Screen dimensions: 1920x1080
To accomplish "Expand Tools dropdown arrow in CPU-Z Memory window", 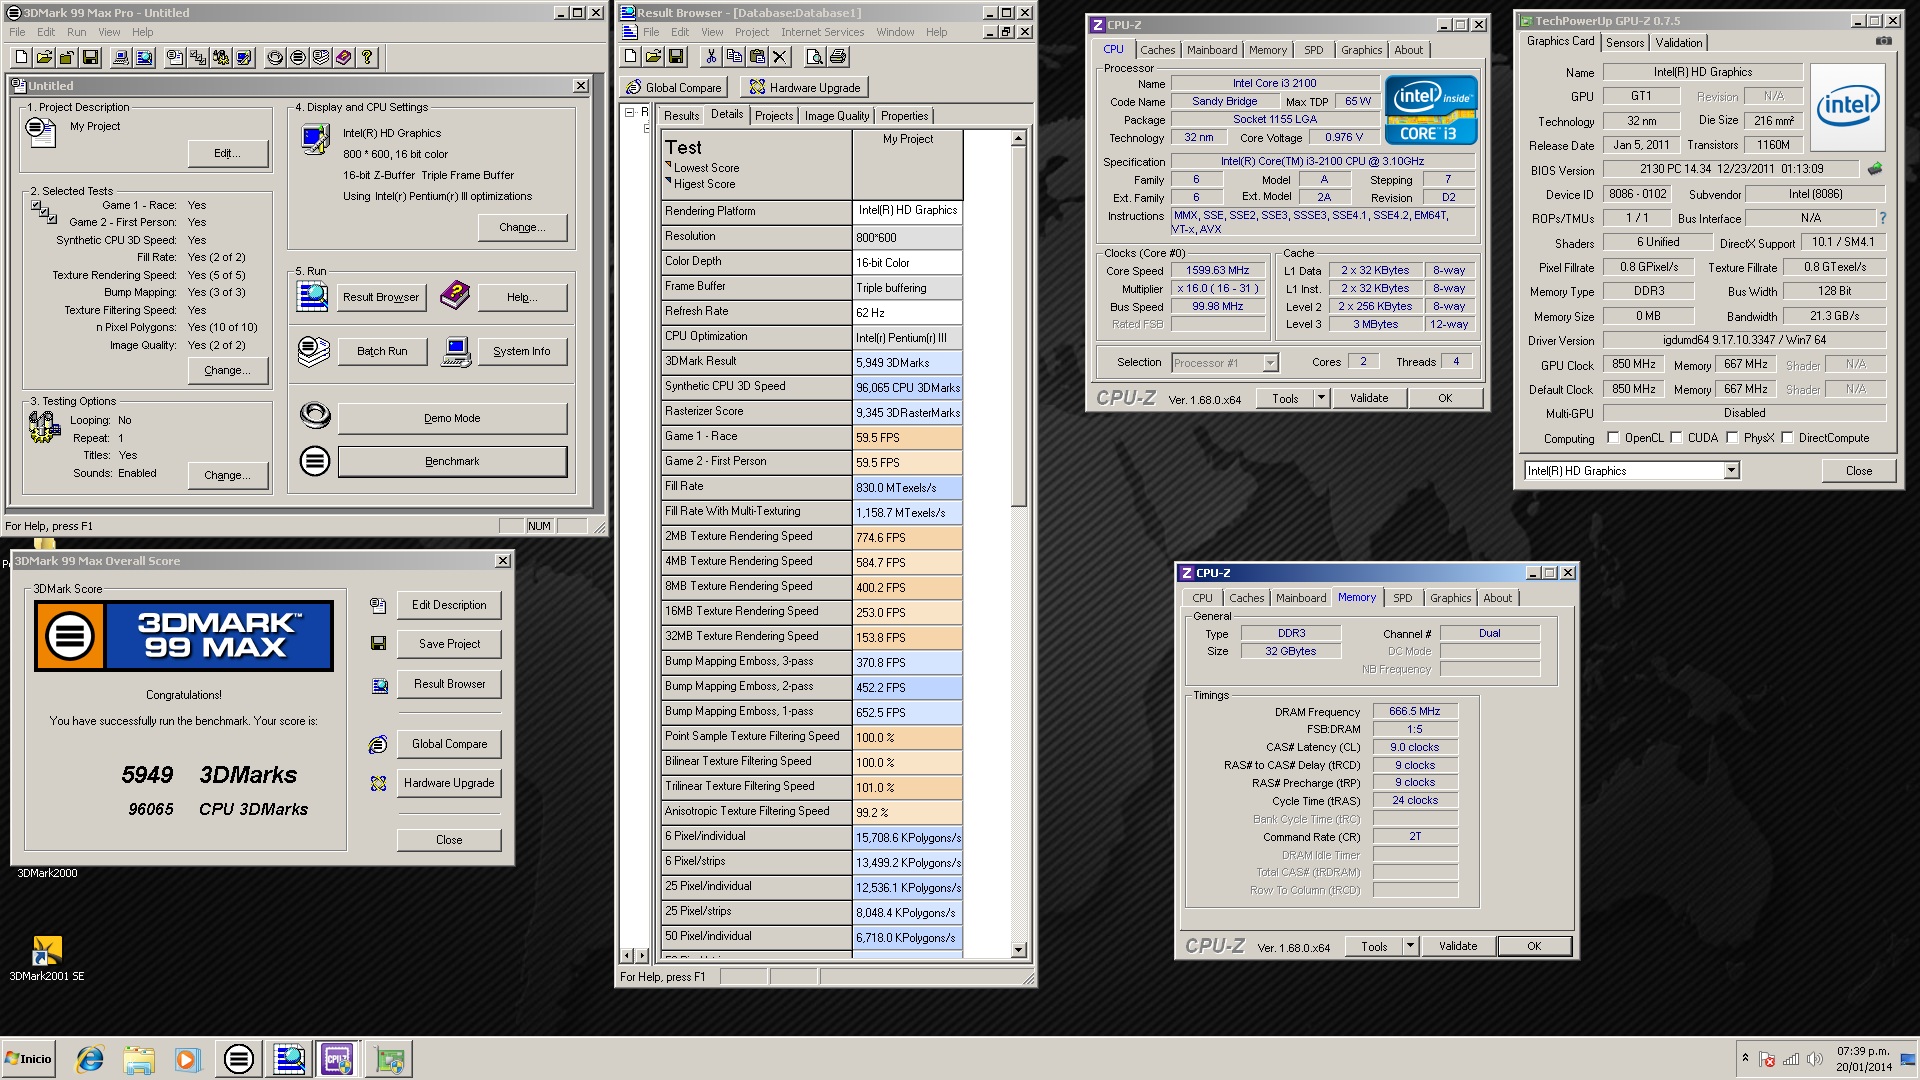I will coord(1410,946).
